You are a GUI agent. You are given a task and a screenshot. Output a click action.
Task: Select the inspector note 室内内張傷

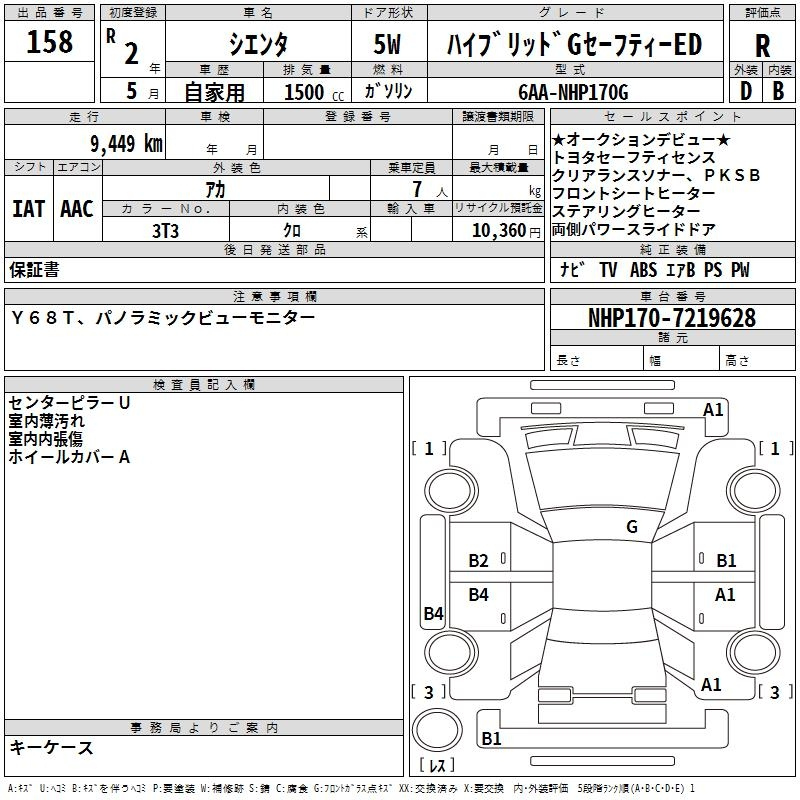pos(45,439)
